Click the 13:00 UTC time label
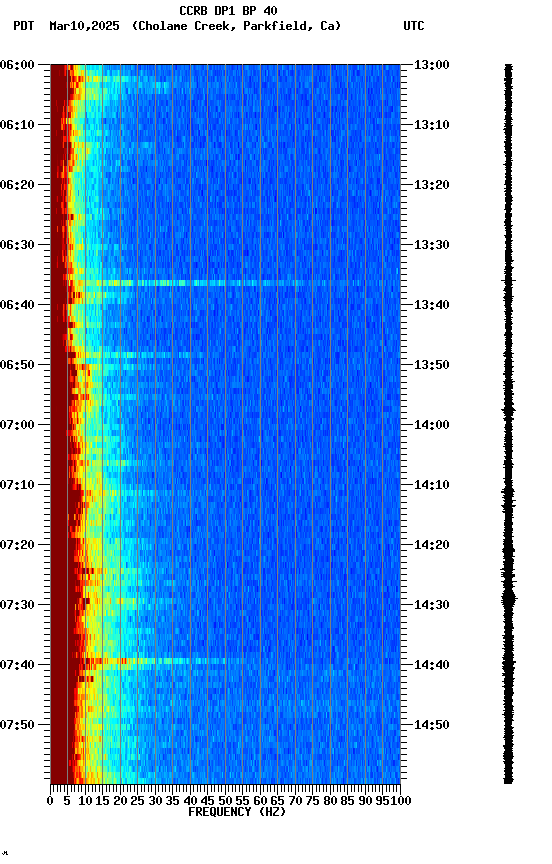552x864 pixels. [432, 65]
